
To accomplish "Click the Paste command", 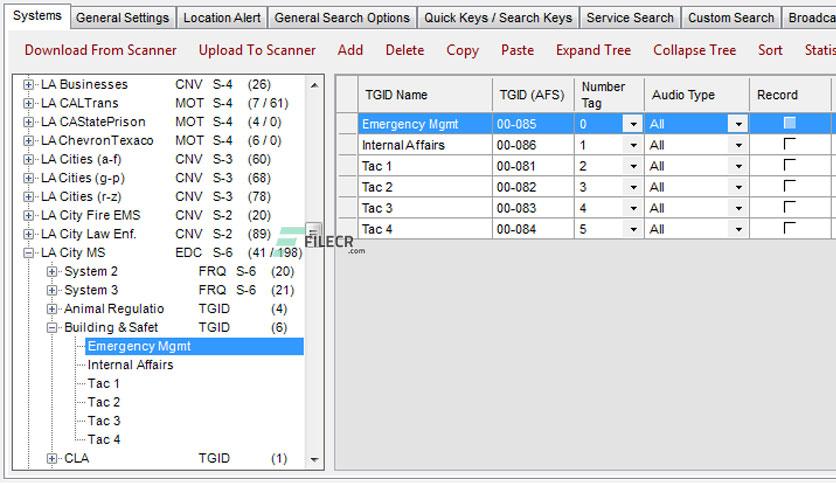I will 517,50.
